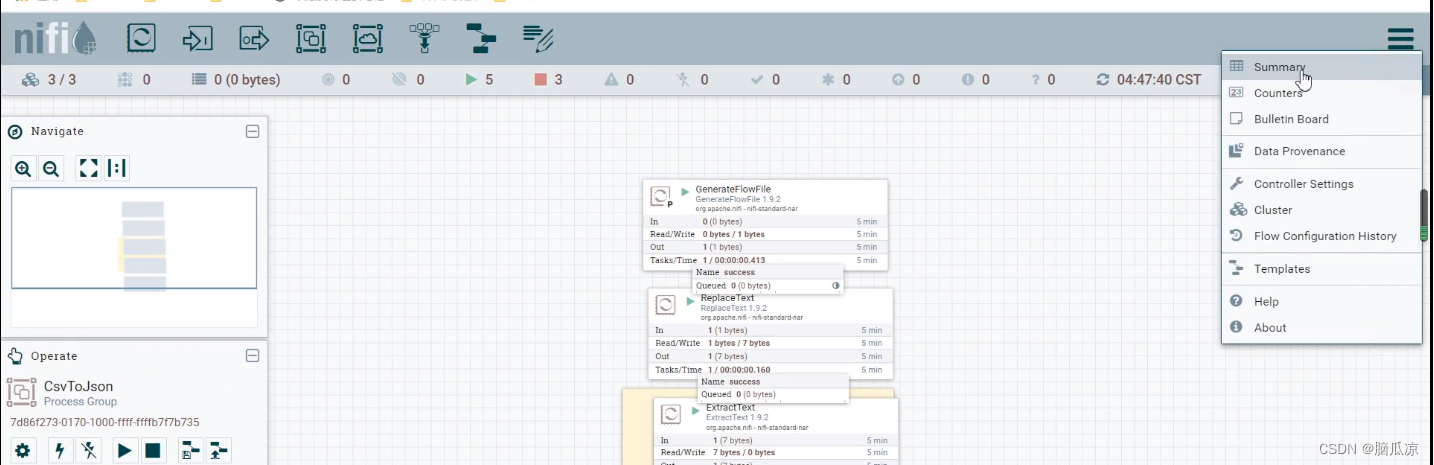The width and height of the screenshot is (1434, 465).
Task: Zoom in using Navigate panel magnifier plus
Action: (x=23, y=169)
